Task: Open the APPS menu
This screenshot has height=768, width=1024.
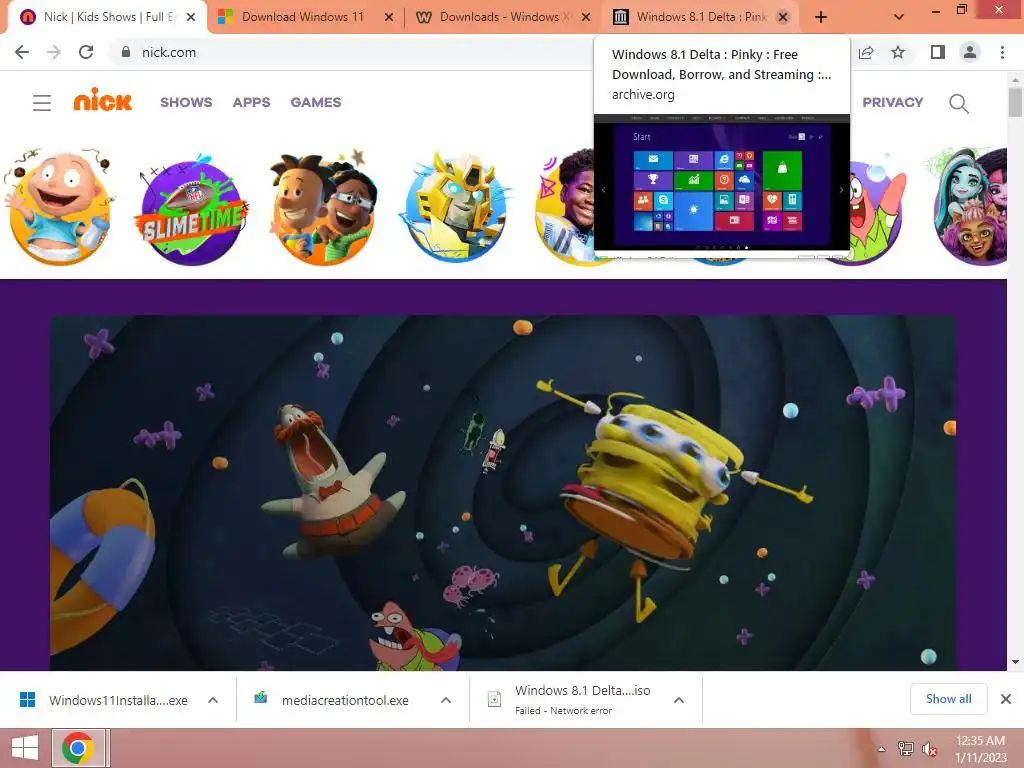Action: [x=251, y=103]
